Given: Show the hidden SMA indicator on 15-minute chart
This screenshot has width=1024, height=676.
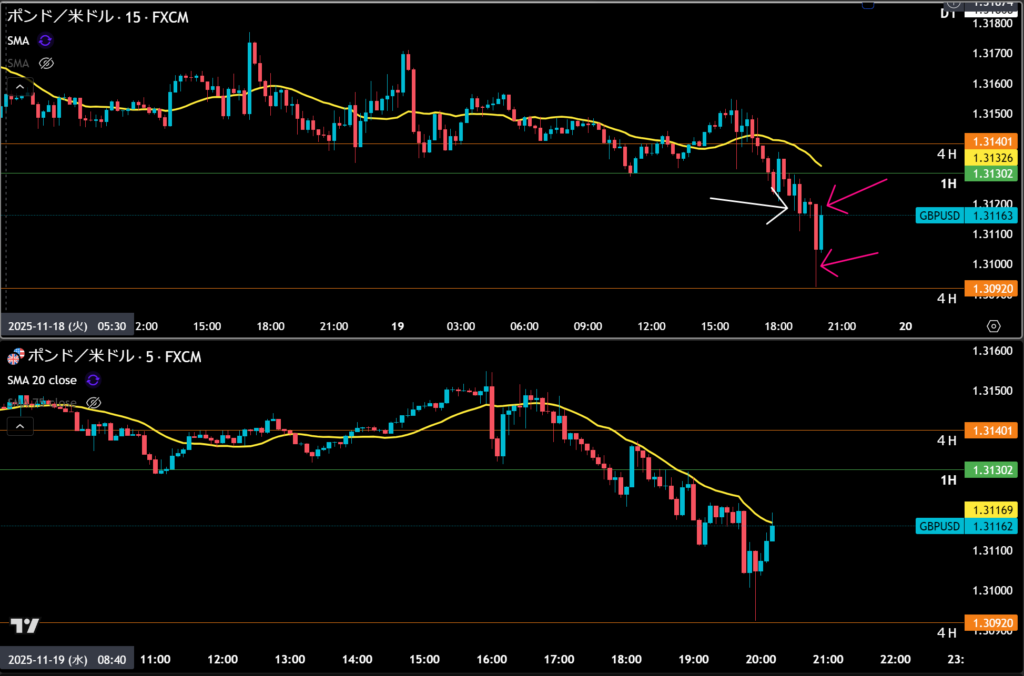Looking at the screenshot, I should coord(45,63).
